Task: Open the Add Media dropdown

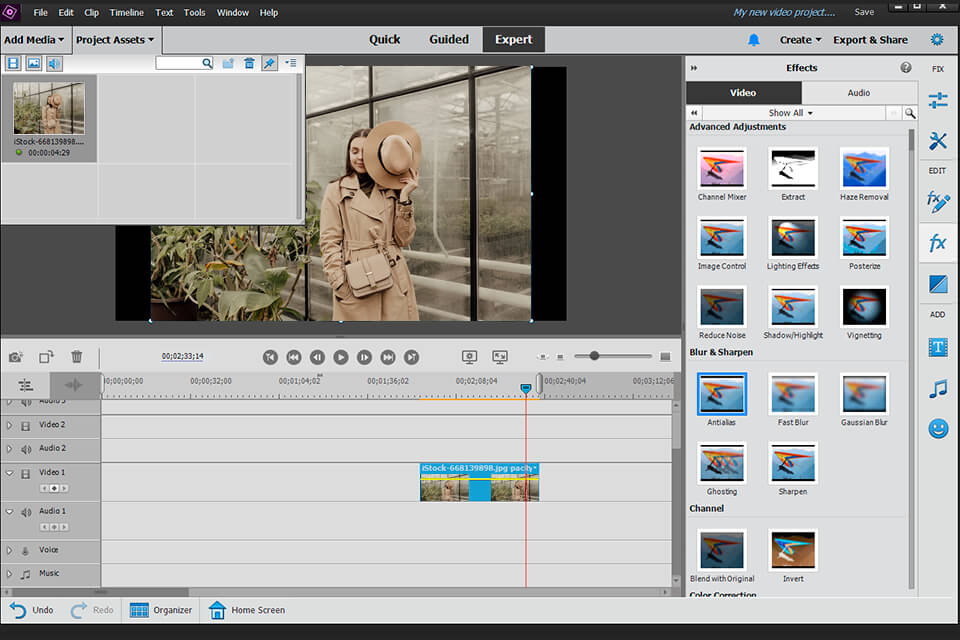Action: click(34, 39)
